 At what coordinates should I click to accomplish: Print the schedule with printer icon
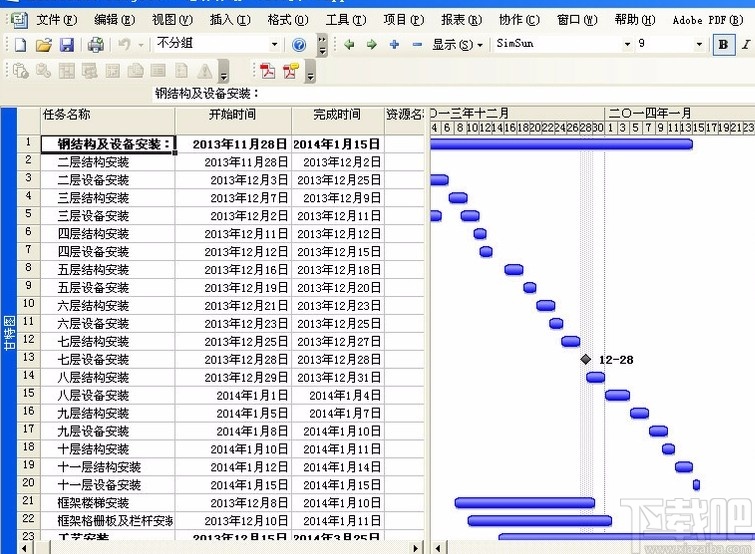click(95, 45)
